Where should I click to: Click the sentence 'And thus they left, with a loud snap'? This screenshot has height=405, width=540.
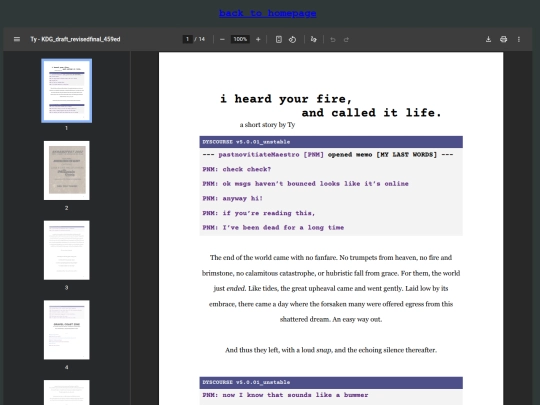(278, 350)
